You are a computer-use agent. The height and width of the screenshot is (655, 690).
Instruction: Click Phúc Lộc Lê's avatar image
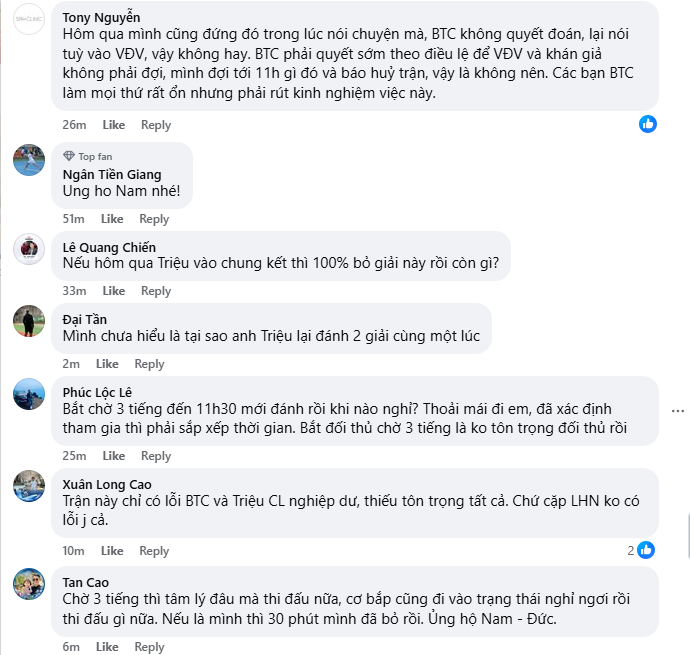[x=29, y=394]
